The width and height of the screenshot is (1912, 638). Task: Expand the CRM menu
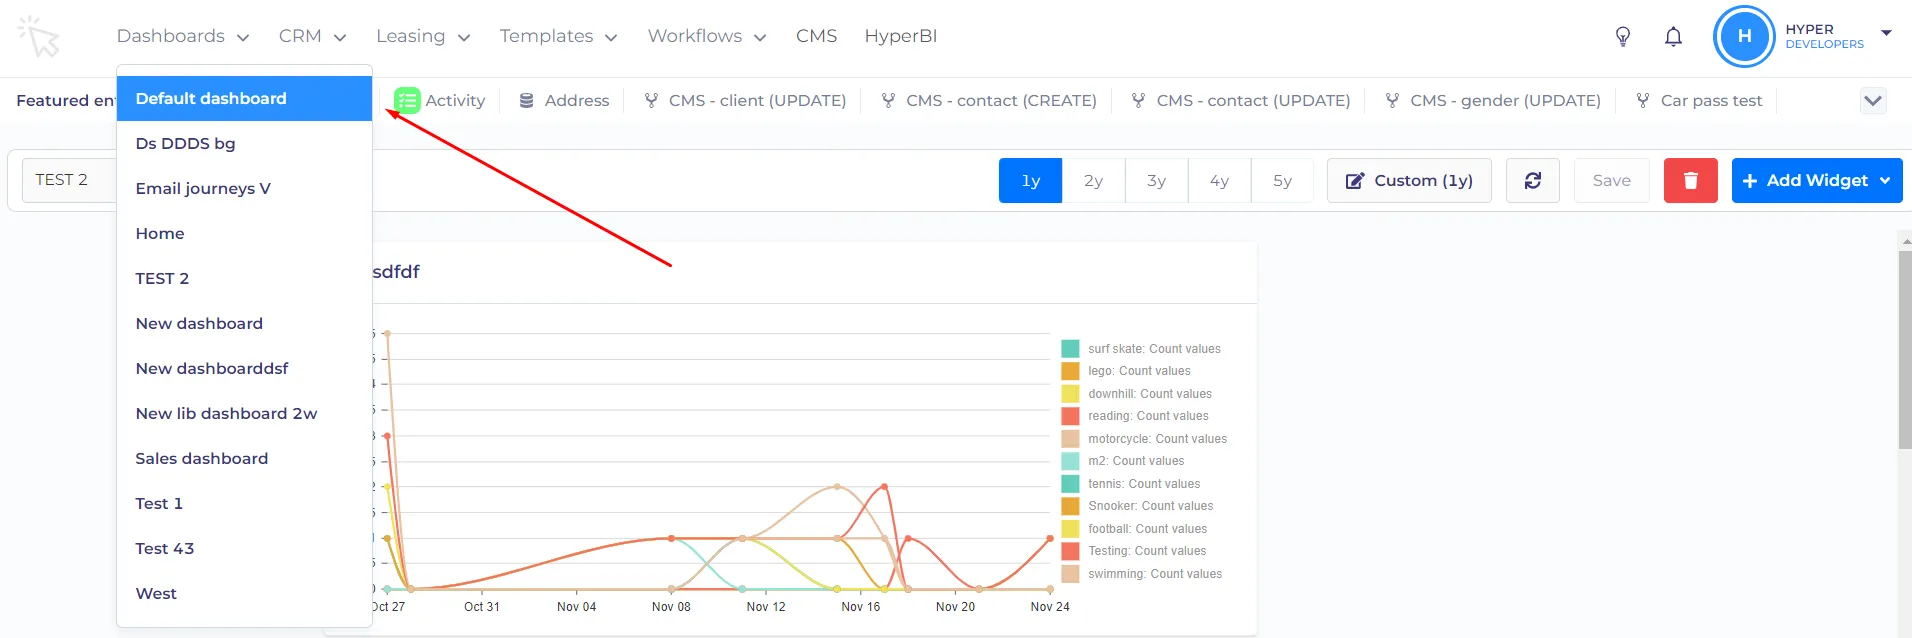(312, 36)
